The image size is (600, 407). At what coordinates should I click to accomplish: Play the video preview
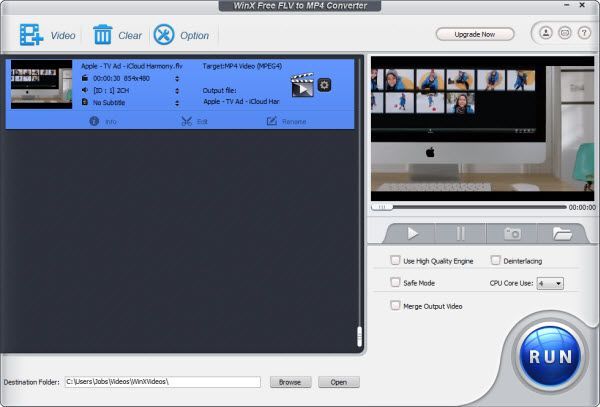coord(413,233)
